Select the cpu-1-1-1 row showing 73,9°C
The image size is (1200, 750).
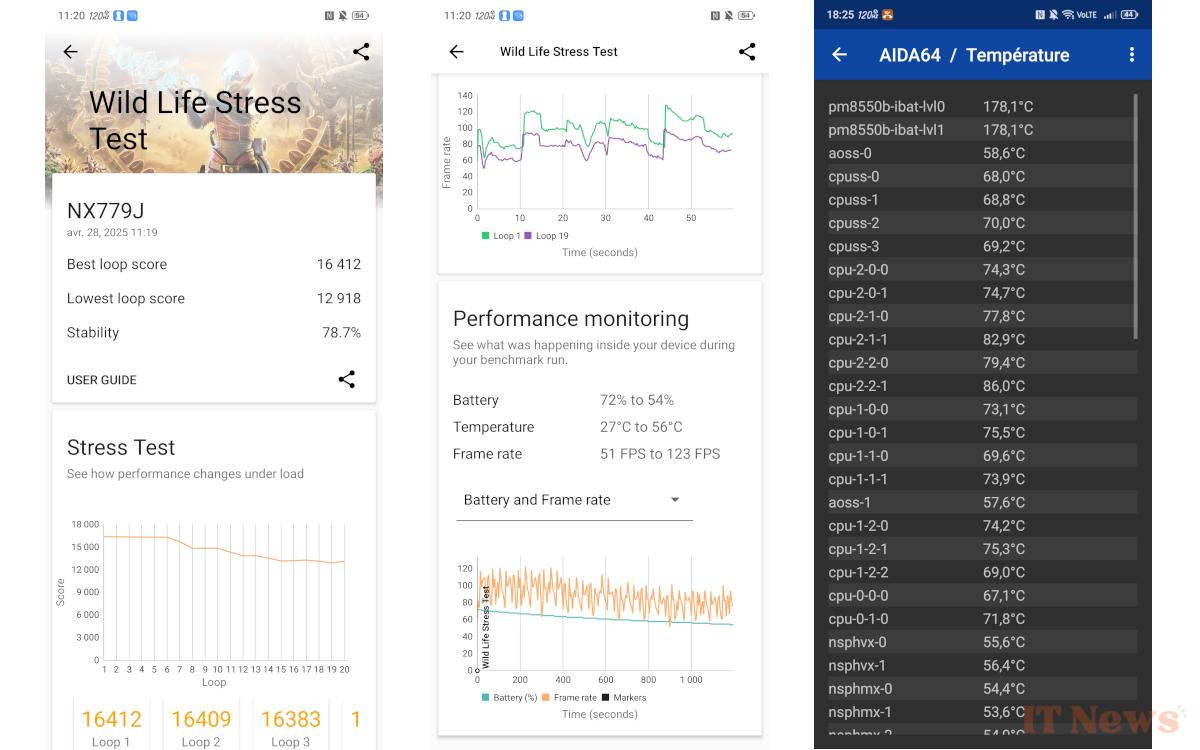981,479
